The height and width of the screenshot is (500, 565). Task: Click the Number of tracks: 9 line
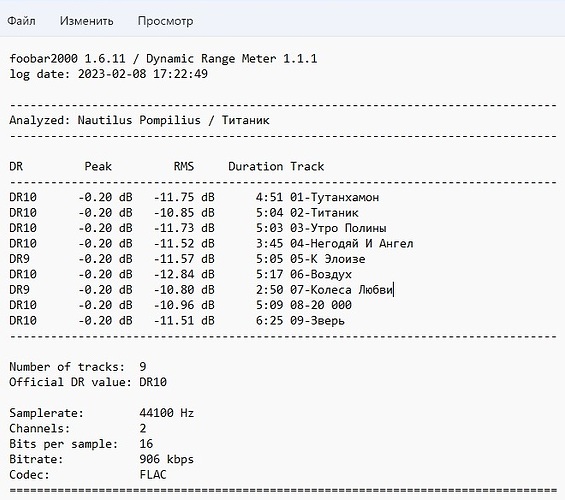tap(78, 367)
